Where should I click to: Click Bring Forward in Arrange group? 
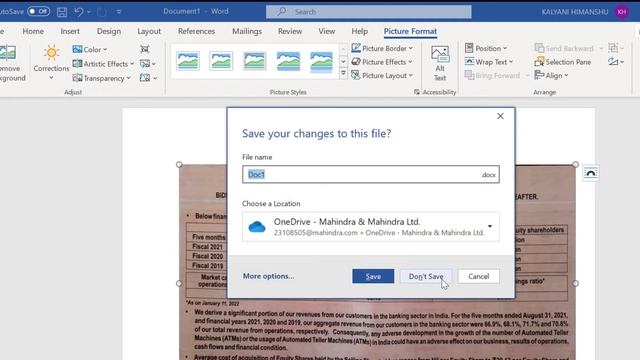[x=493, y=76]
